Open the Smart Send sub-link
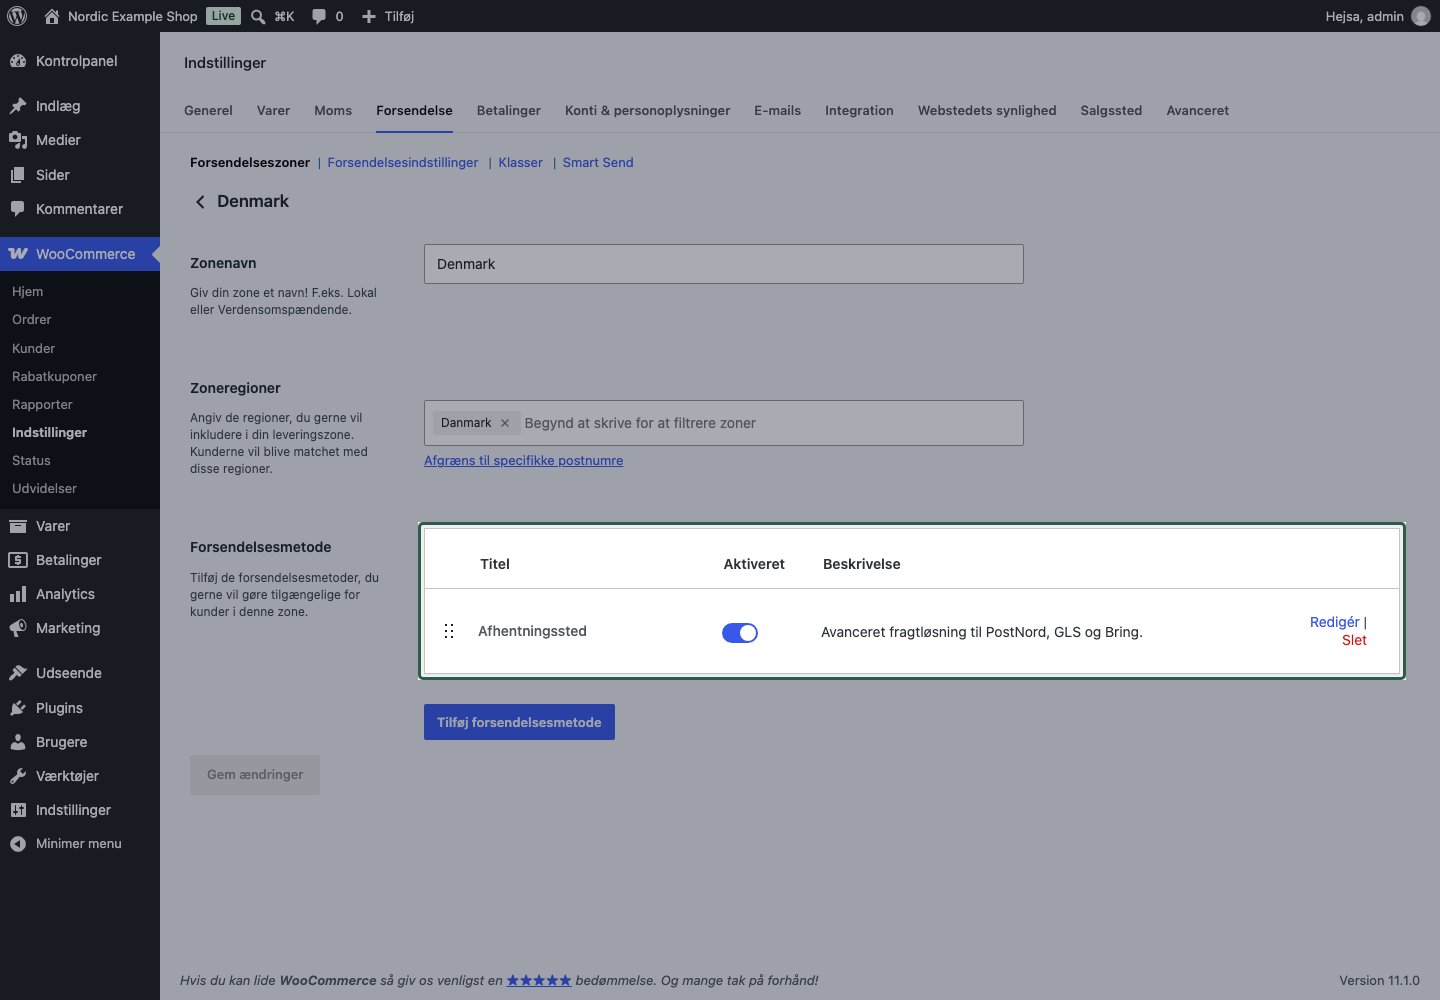This screenshot has height=1000, width=1440. 598,163
